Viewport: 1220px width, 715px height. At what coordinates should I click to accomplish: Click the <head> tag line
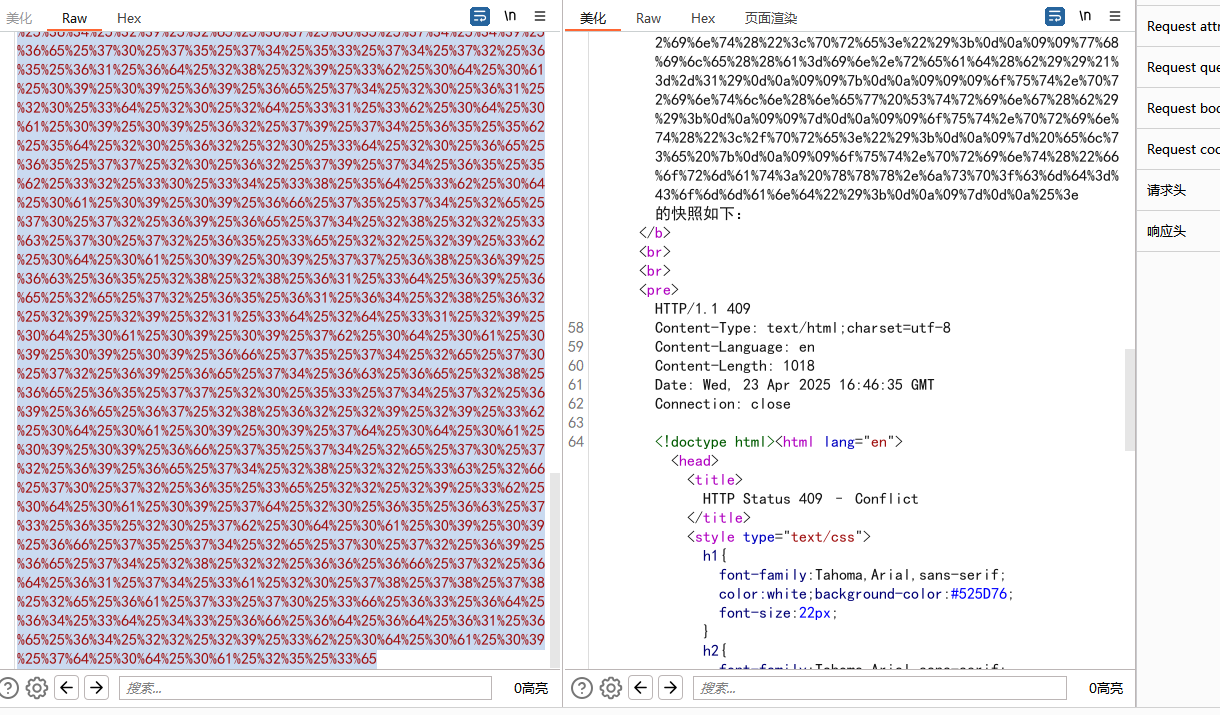[695, 461]
